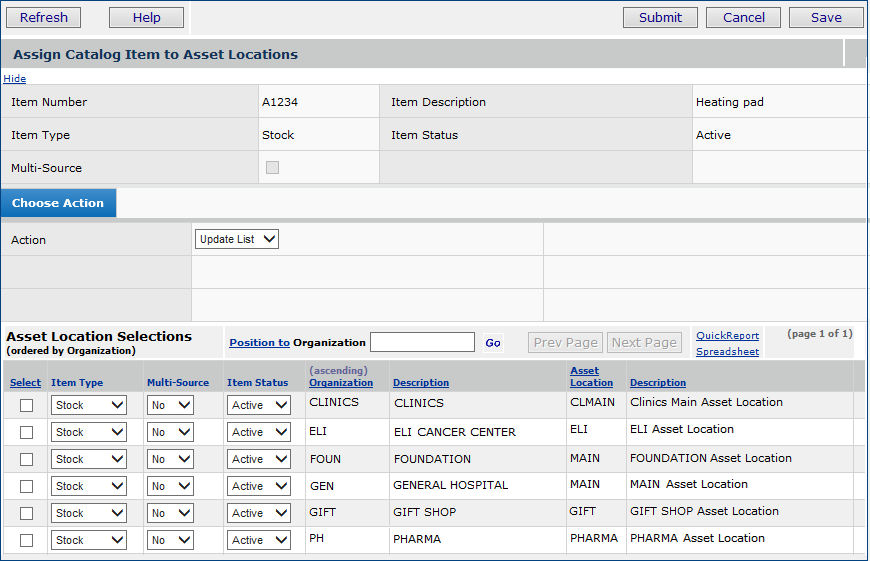Sort by the Organization column header

[341, 383]
